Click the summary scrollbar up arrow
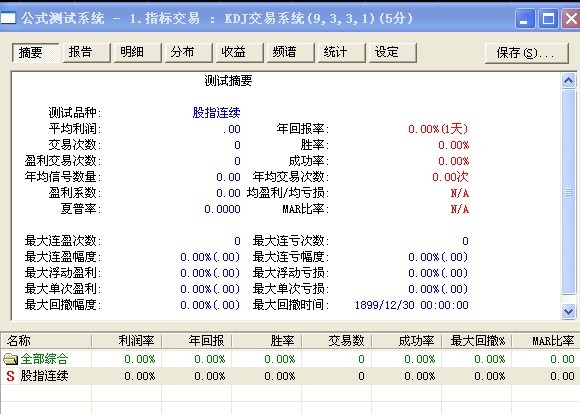Viewport: 580px width, 414px height. (x=569, y=80)
